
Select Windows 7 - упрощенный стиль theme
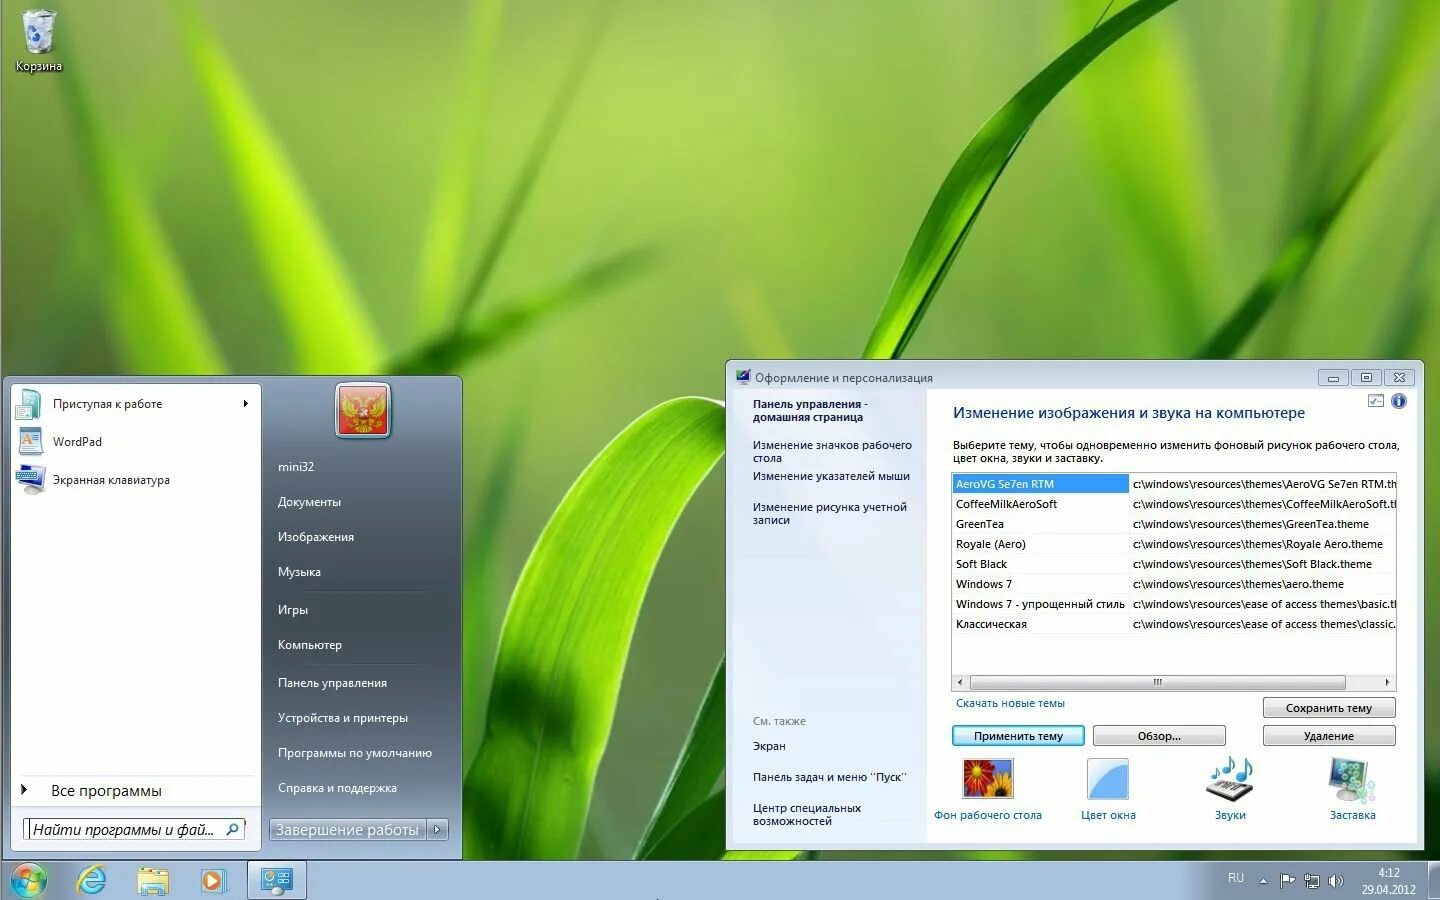click(x=1174, y=604)
